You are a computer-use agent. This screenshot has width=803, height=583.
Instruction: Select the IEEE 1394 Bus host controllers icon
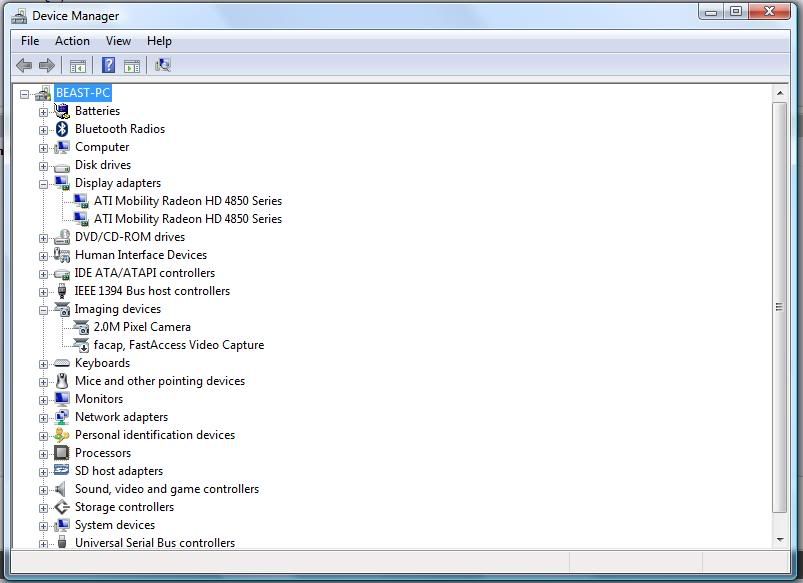[62, 290]
